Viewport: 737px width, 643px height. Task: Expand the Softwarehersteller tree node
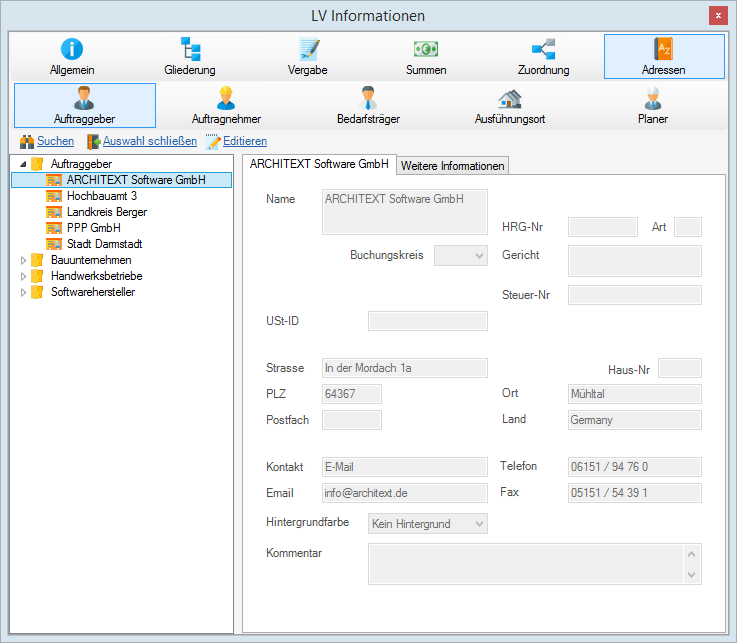click(x=23, y=292)
